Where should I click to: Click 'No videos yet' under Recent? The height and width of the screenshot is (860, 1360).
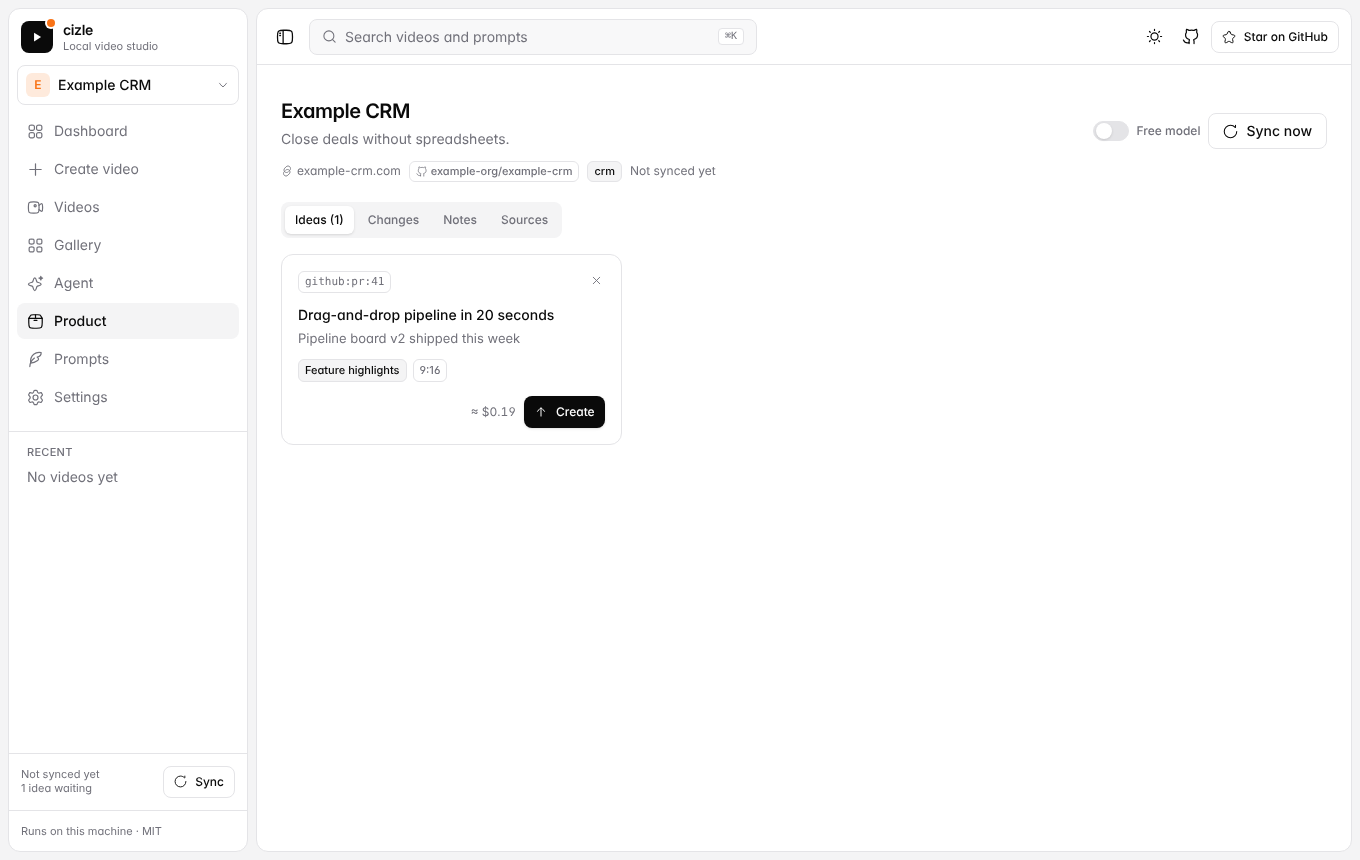72,477
